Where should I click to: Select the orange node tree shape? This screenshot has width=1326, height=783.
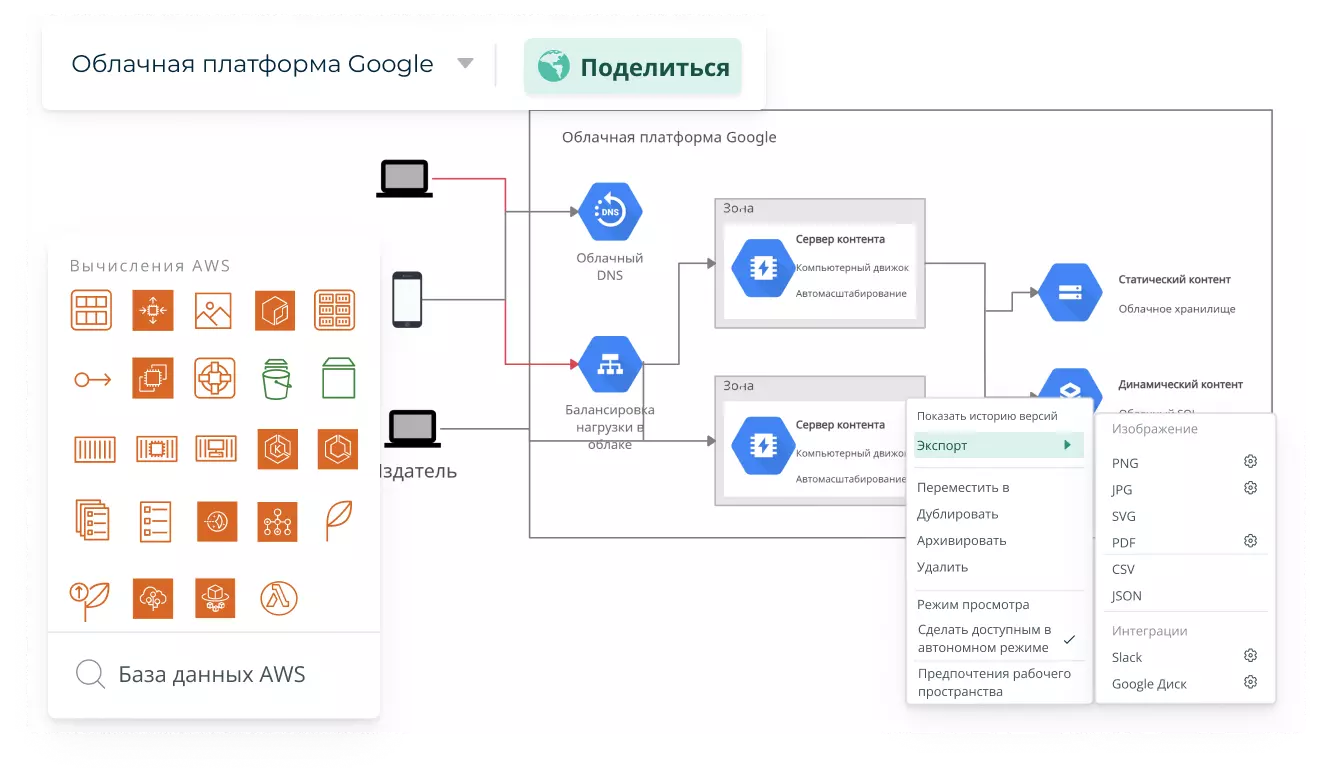pyautogui.click(x=277, y=521)
